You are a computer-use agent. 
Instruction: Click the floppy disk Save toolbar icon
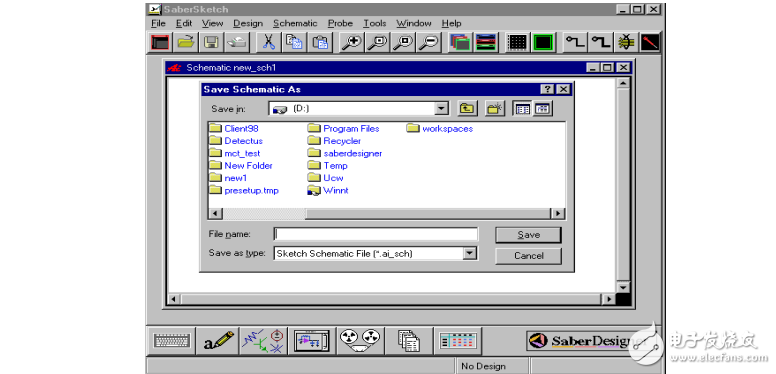point(212,43)
